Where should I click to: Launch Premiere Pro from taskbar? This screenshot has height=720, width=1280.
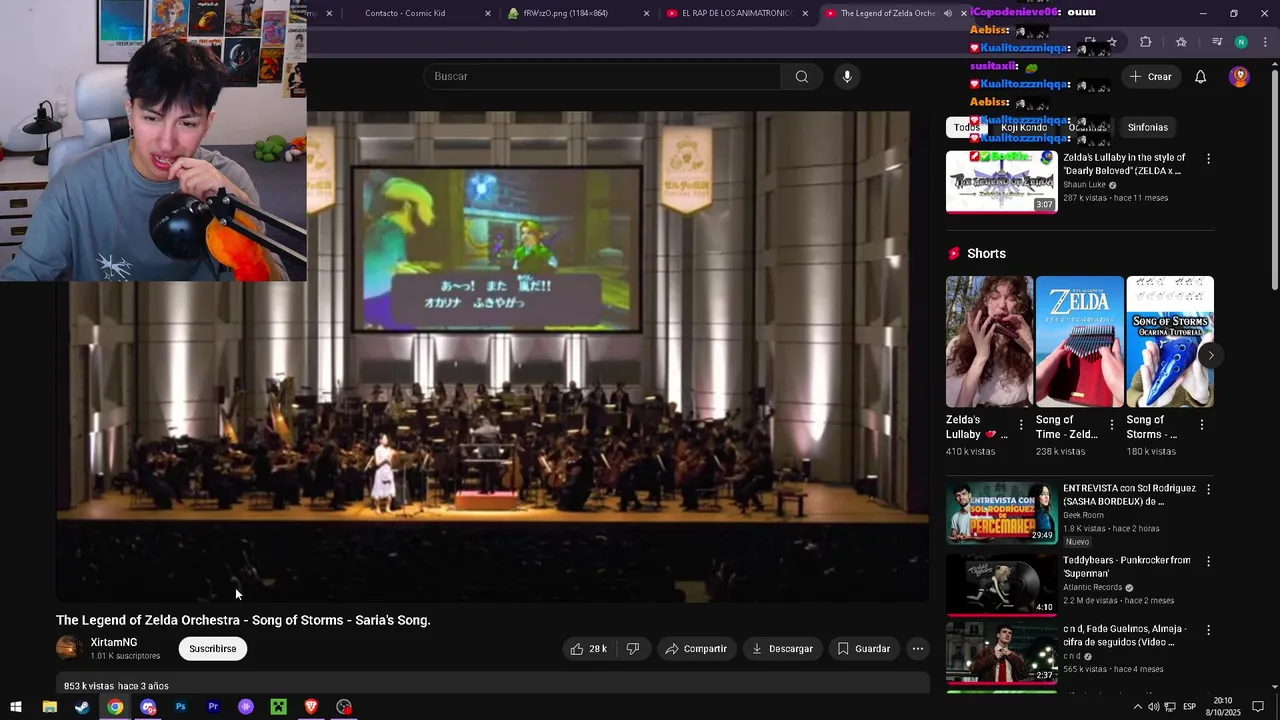pos(213,707)
